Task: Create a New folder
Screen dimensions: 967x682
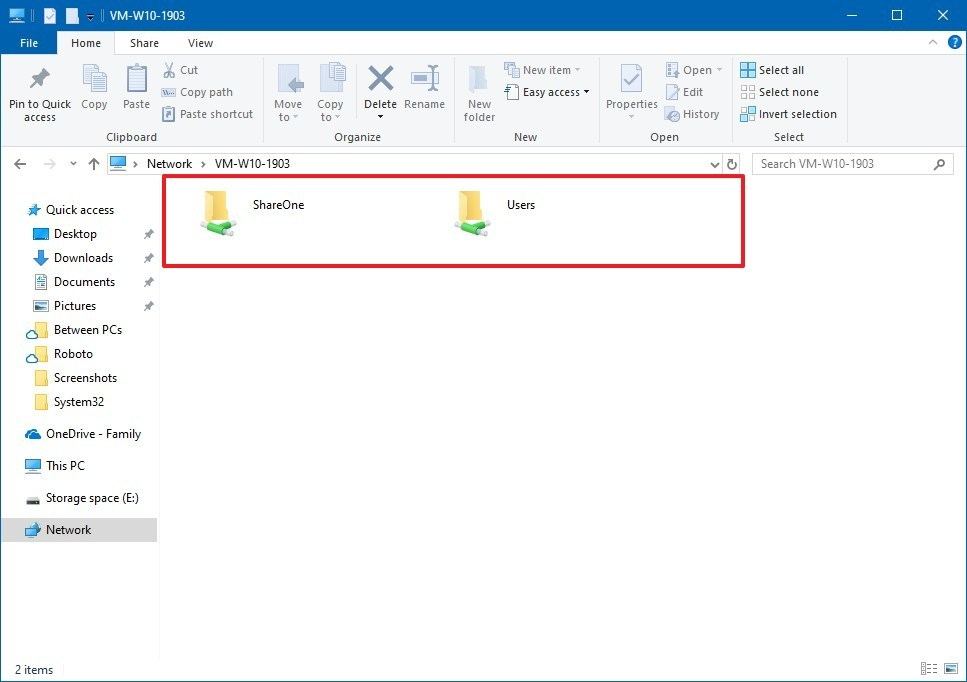Action: click(479, 92)
